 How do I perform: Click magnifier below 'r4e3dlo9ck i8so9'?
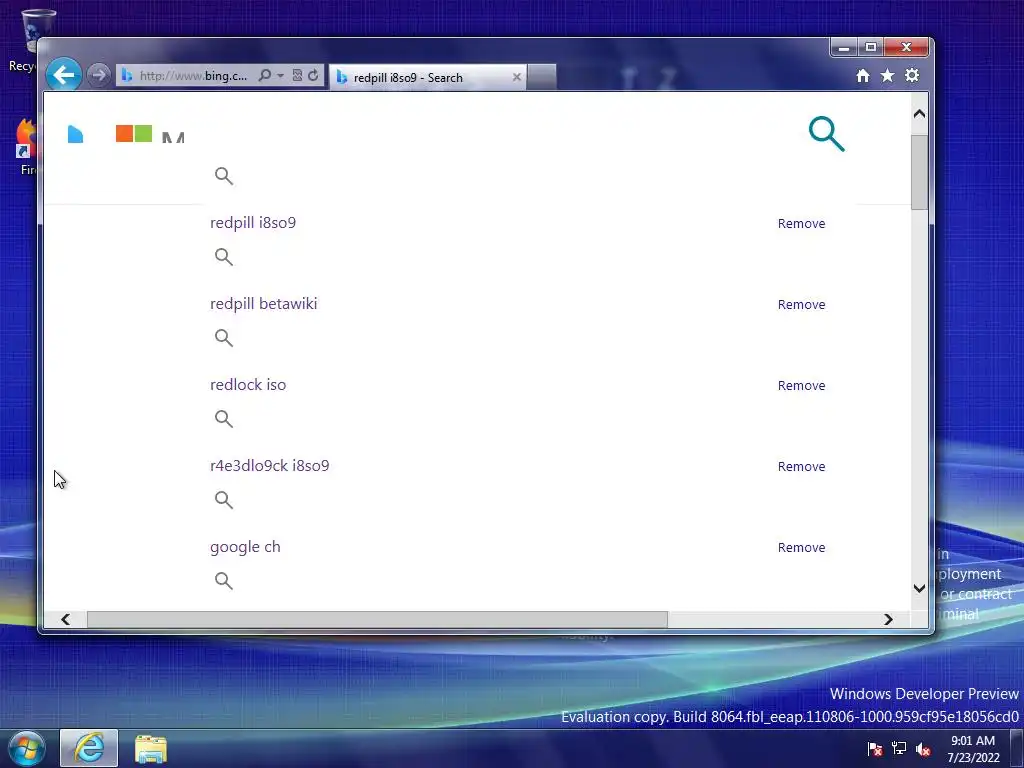coord(224,500)
